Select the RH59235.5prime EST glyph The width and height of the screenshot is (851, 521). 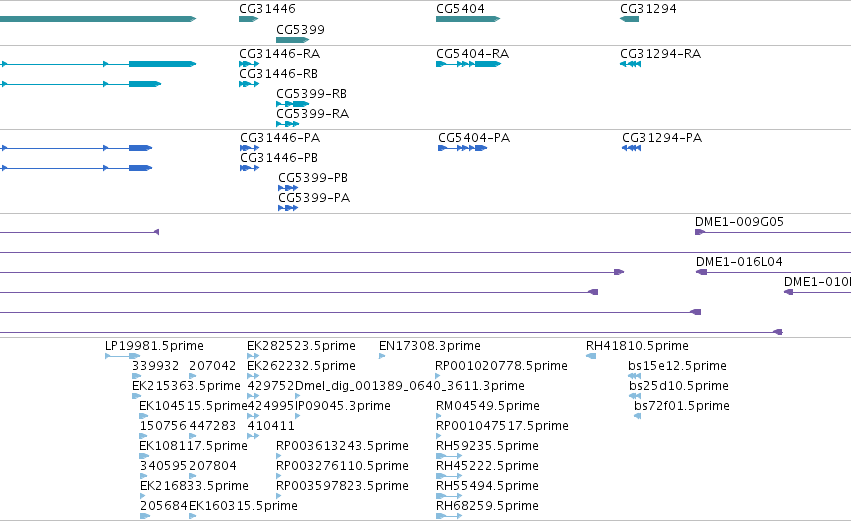click(x=449, y=456)
